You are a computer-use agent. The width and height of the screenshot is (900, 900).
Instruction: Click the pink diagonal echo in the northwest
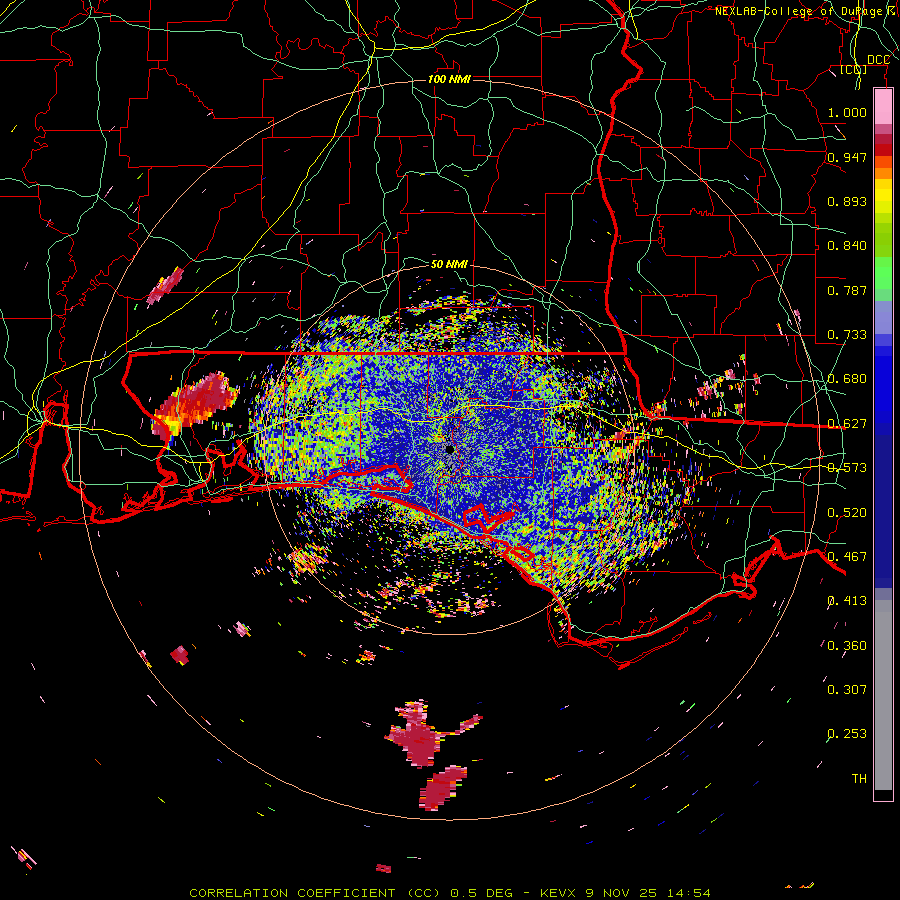165,286
